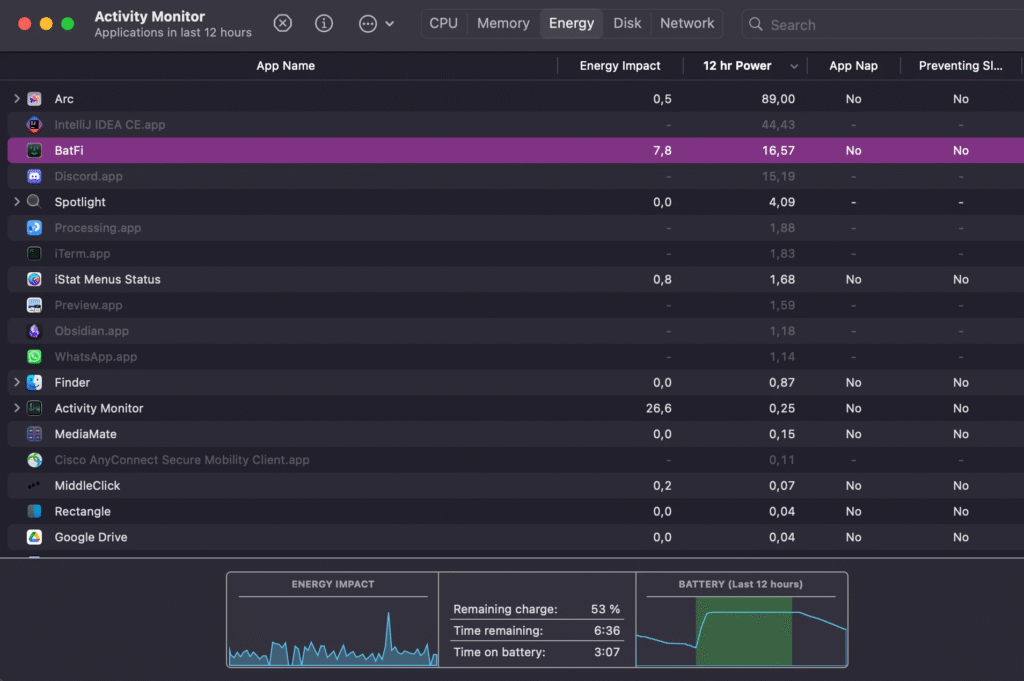Click the Preview app icon
Image resolution: width=1024 pixels, height=681 pixels.
point(34,305)
